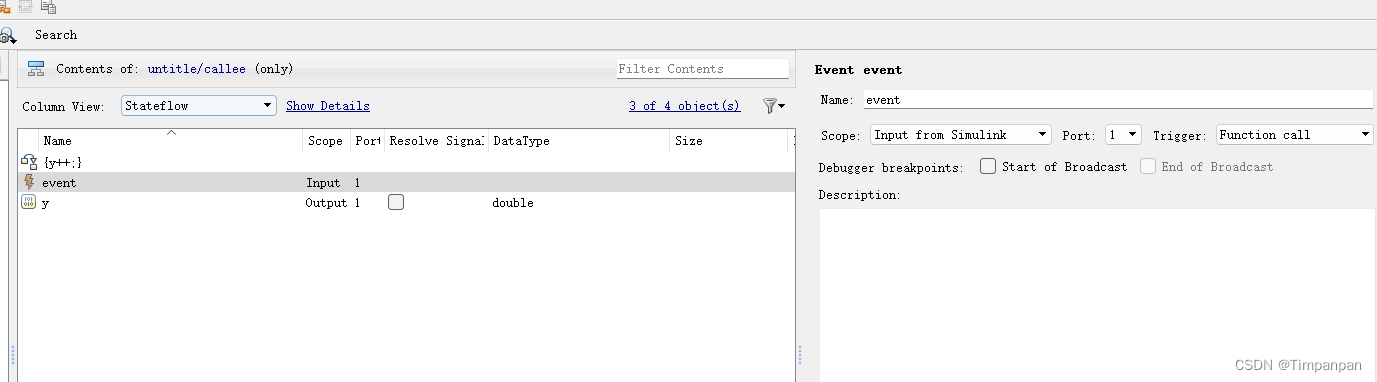The width and height of the screenshot is (1377, 382).
Task: Toggle End of Broadcast breakpoint checkbox
Action: (1148, 167)
